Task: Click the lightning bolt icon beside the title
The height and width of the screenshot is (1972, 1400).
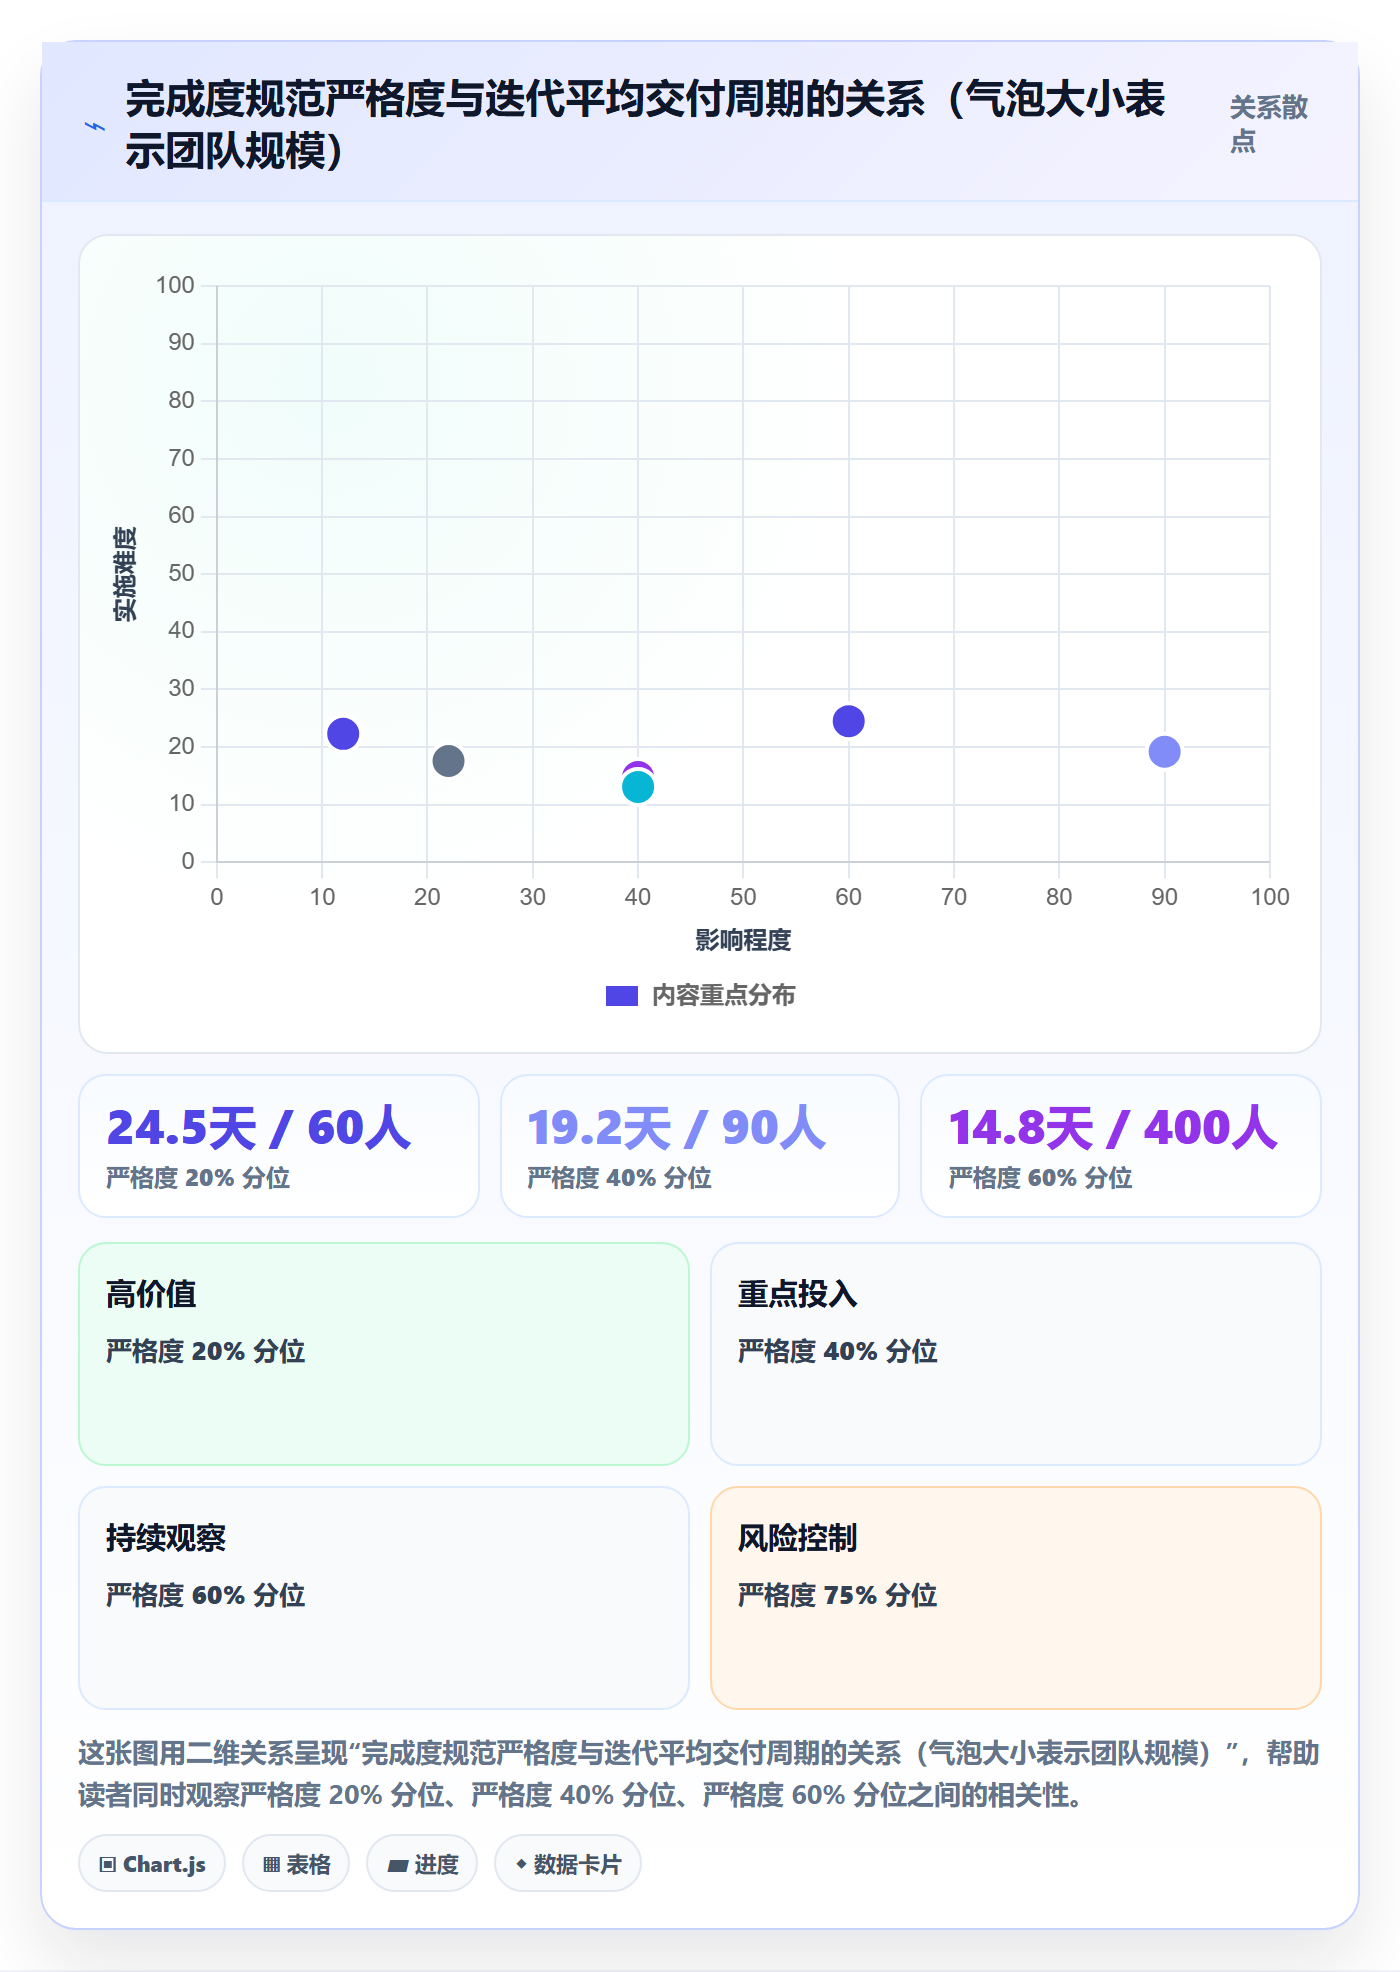Action: tap(95, 126)
